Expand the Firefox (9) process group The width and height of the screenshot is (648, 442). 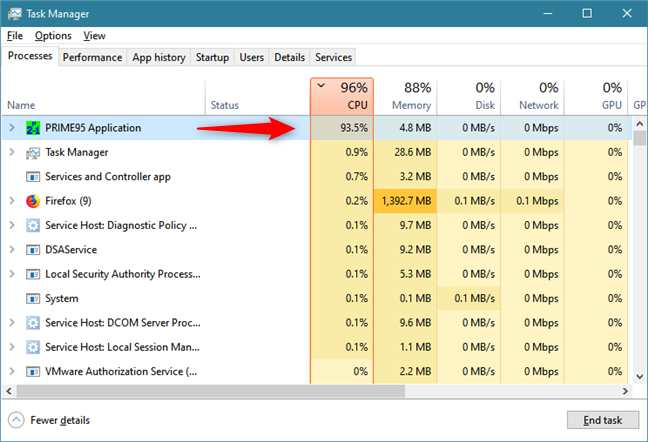[12, 201]
